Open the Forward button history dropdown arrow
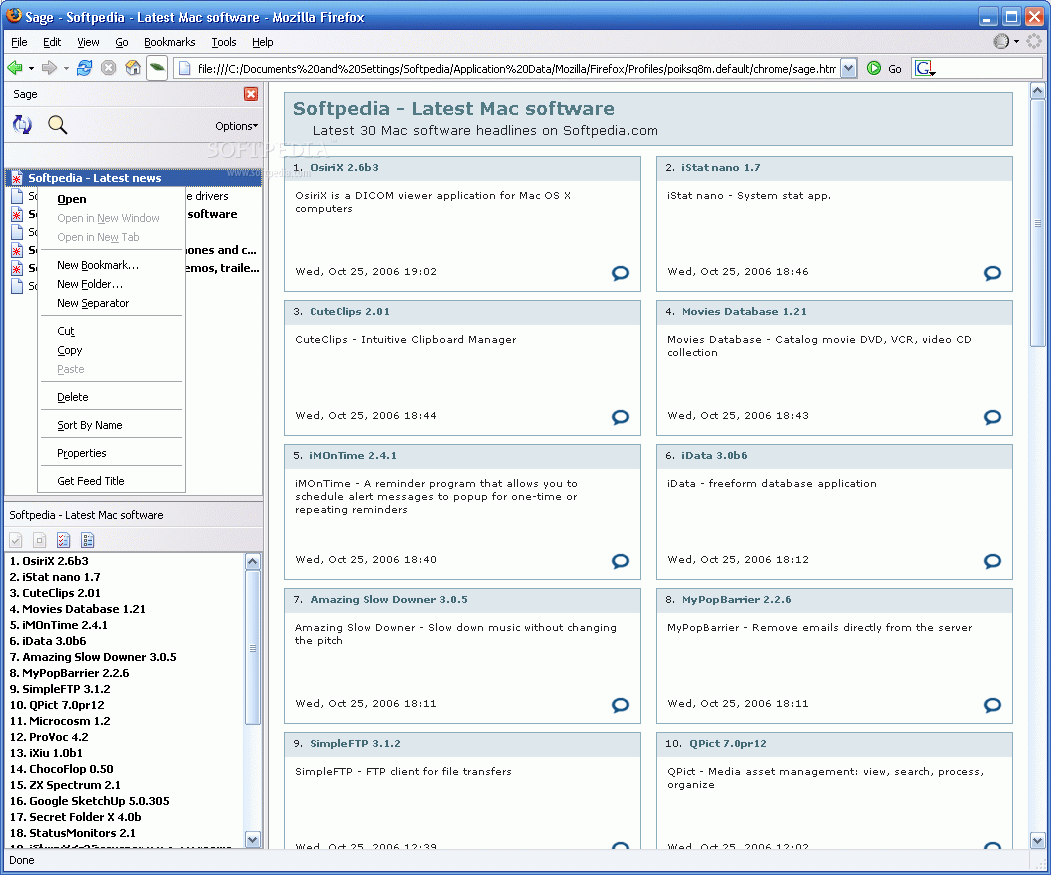Viewport: 1051px width, 875px height. [66, 68]
